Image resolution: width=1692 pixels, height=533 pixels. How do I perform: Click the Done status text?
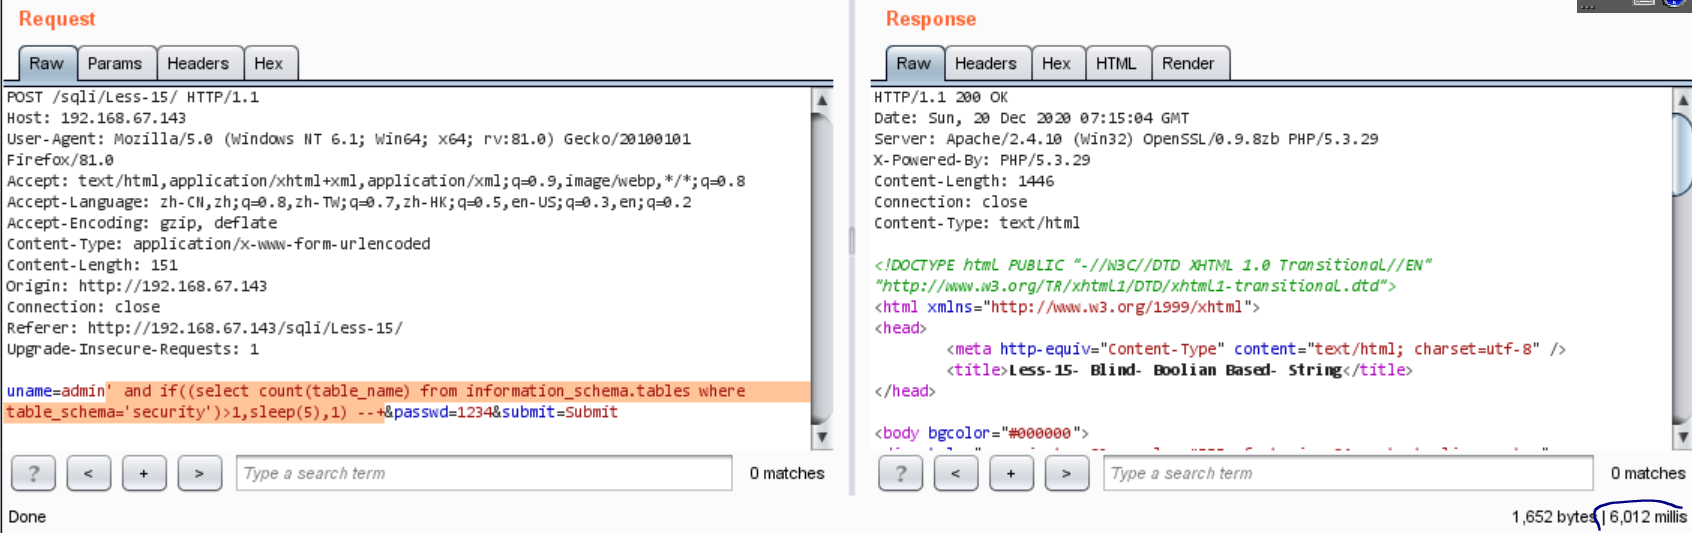[x=27, y=516]
